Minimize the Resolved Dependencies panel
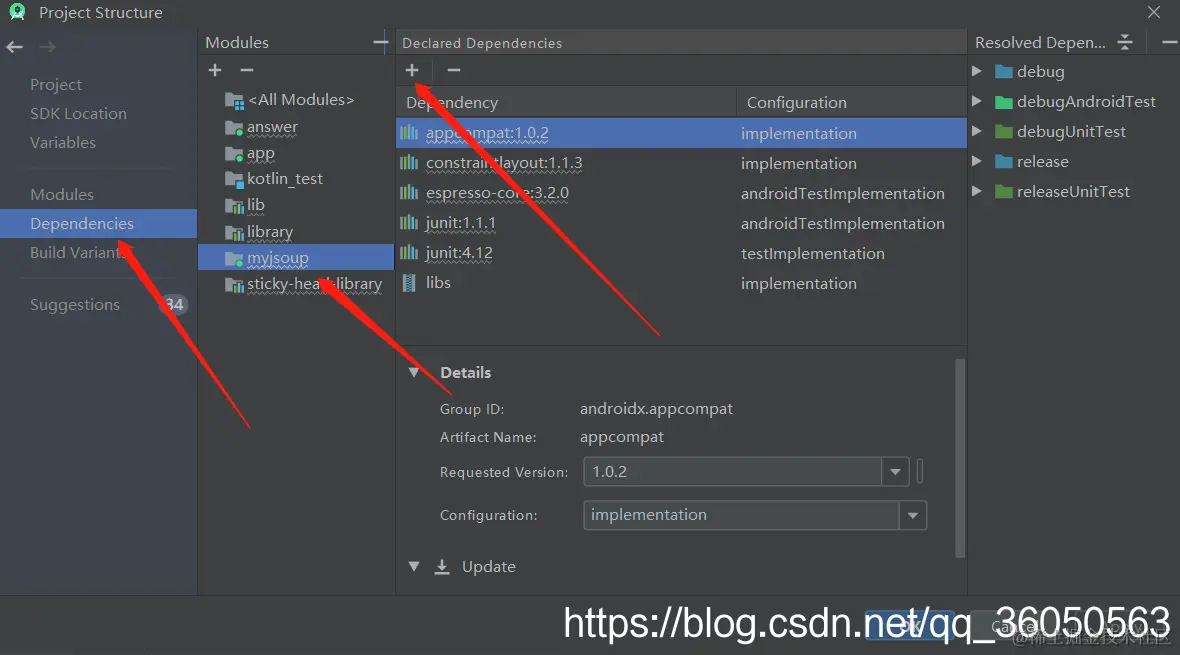This screenshot has height=655, width=1180. pyautogui.click(x=1169, y=42)
